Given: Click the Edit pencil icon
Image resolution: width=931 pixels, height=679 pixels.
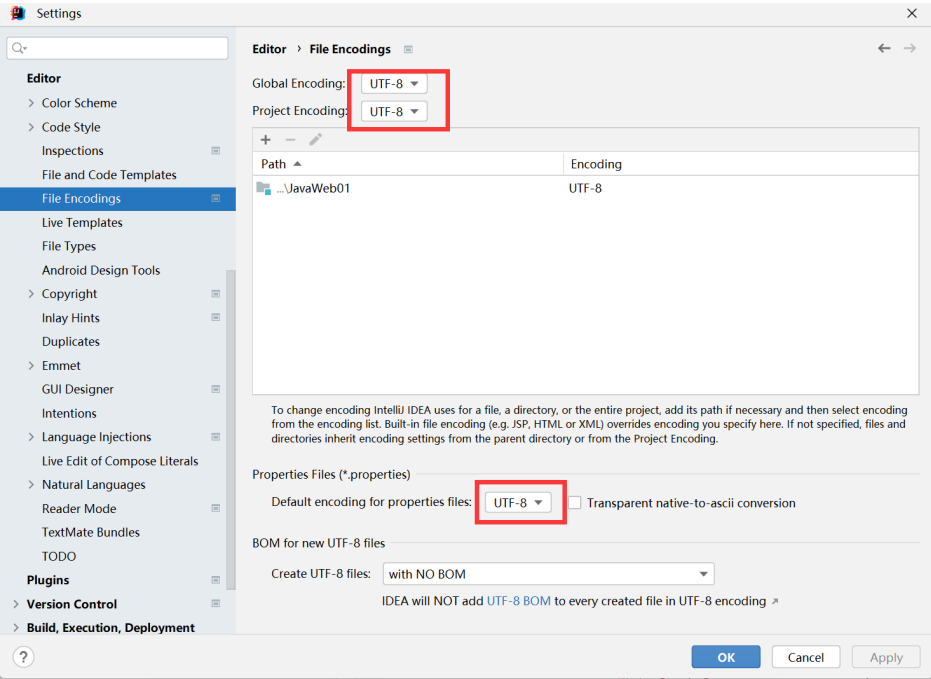Looking at the screenshot, I should (315, 139).
